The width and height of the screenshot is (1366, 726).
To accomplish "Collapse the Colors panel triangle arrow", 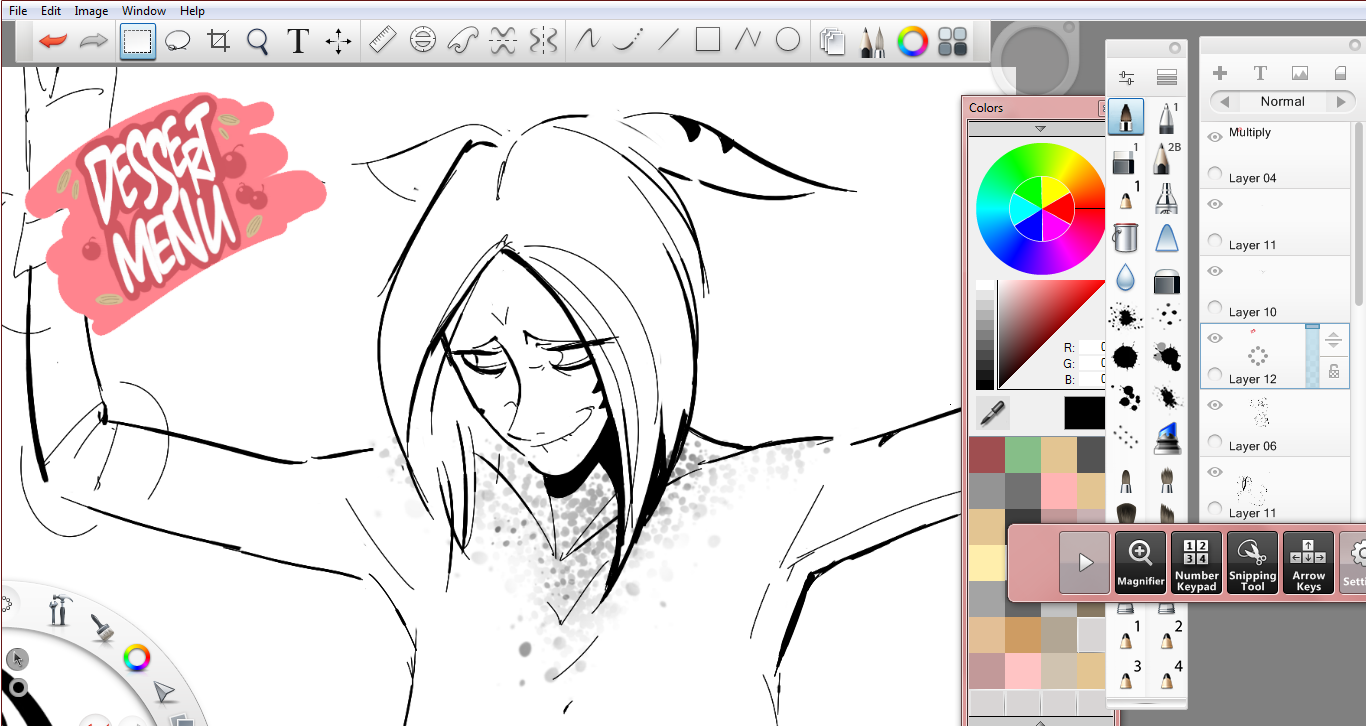I will [1040, 129].
